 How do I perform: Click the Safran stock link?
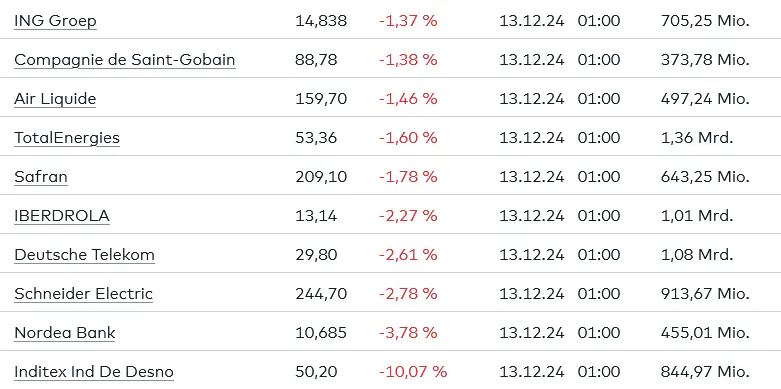(x=41, y=177)
